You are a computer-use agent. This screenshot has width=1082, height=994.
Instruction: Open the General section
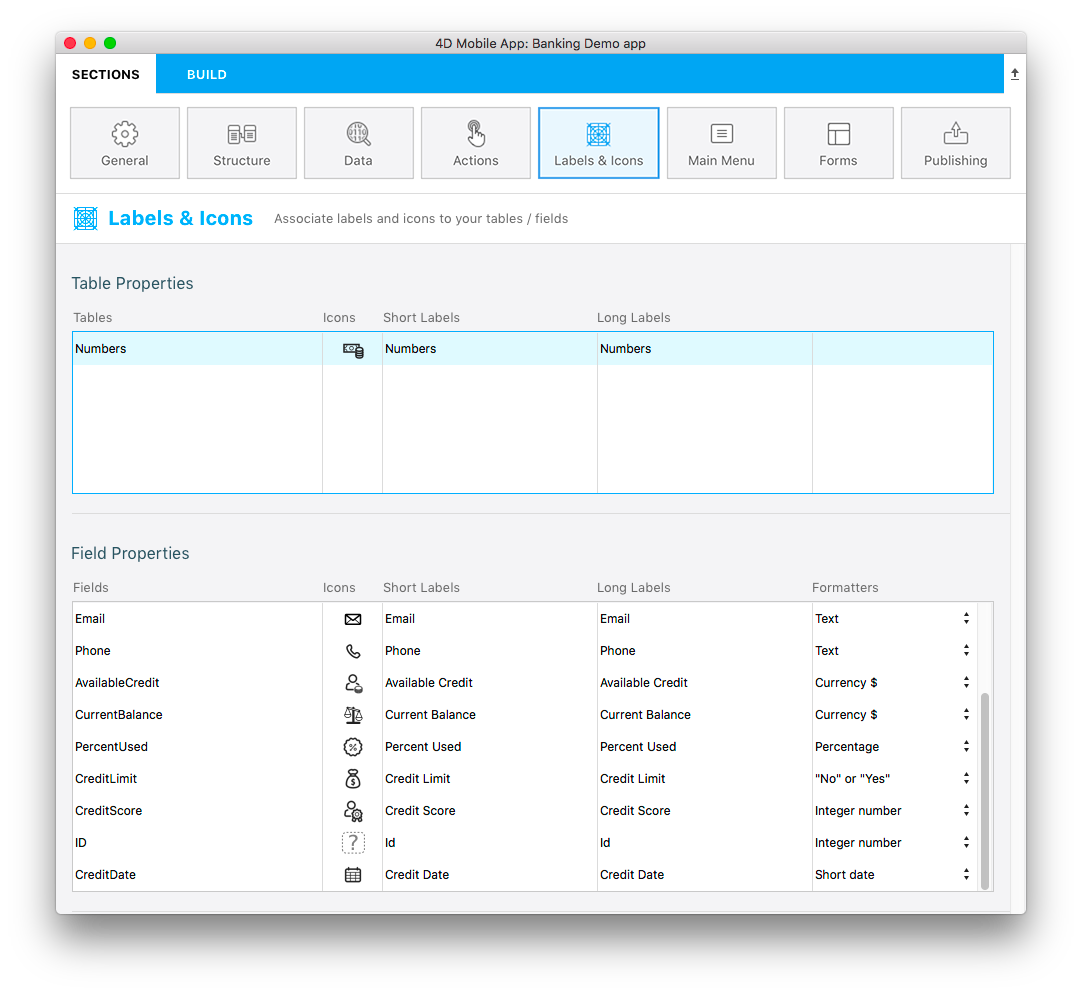tap(125, 143)
